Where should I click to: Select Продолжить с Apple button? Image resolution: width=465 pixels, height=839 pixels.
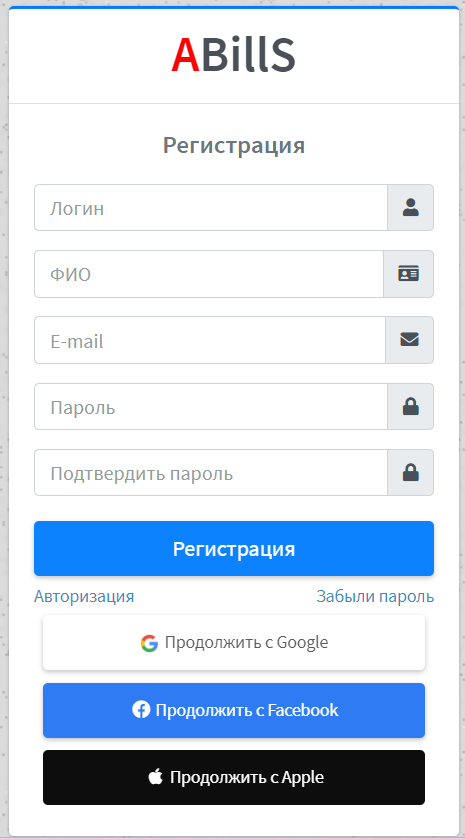tap(234, 777)
